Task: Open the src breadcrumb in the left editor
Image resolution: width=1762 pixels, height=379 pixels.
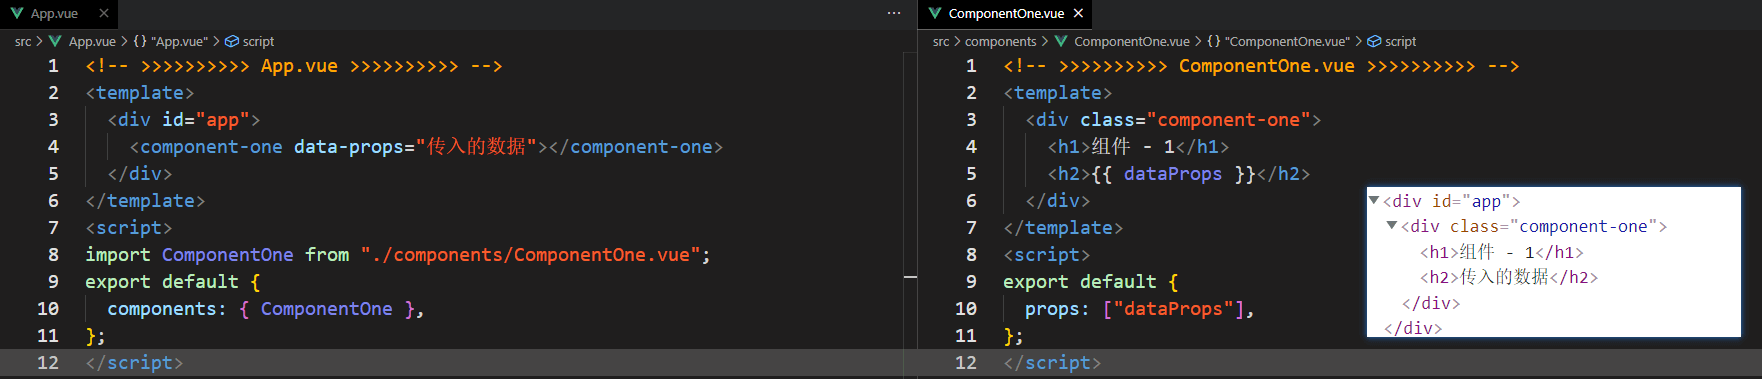Action: pyautogui.click(x=23, y=42)
